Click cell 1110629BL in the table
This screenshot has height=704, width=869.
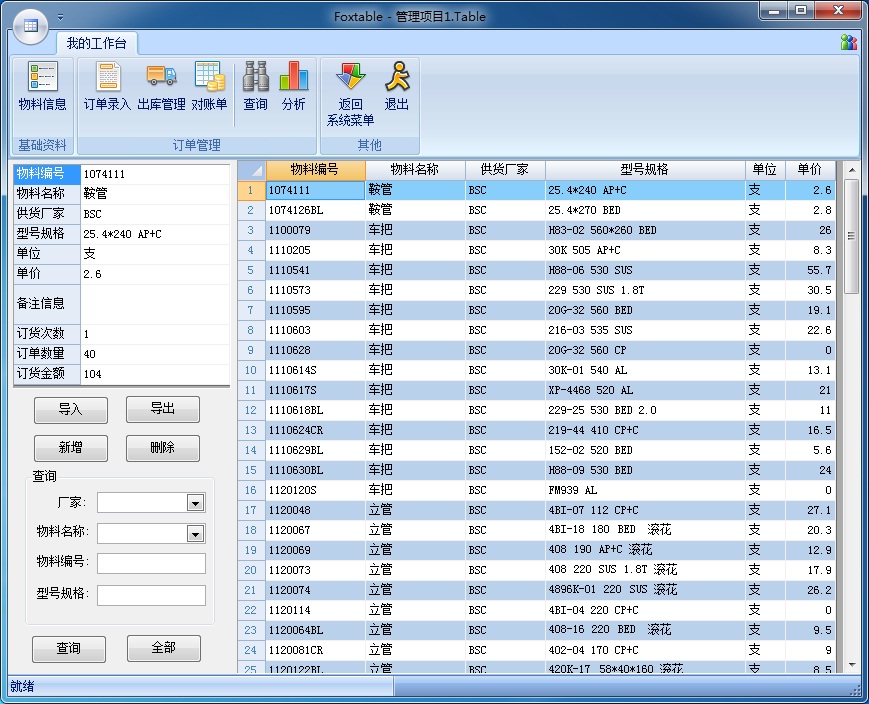coord(315,450)
